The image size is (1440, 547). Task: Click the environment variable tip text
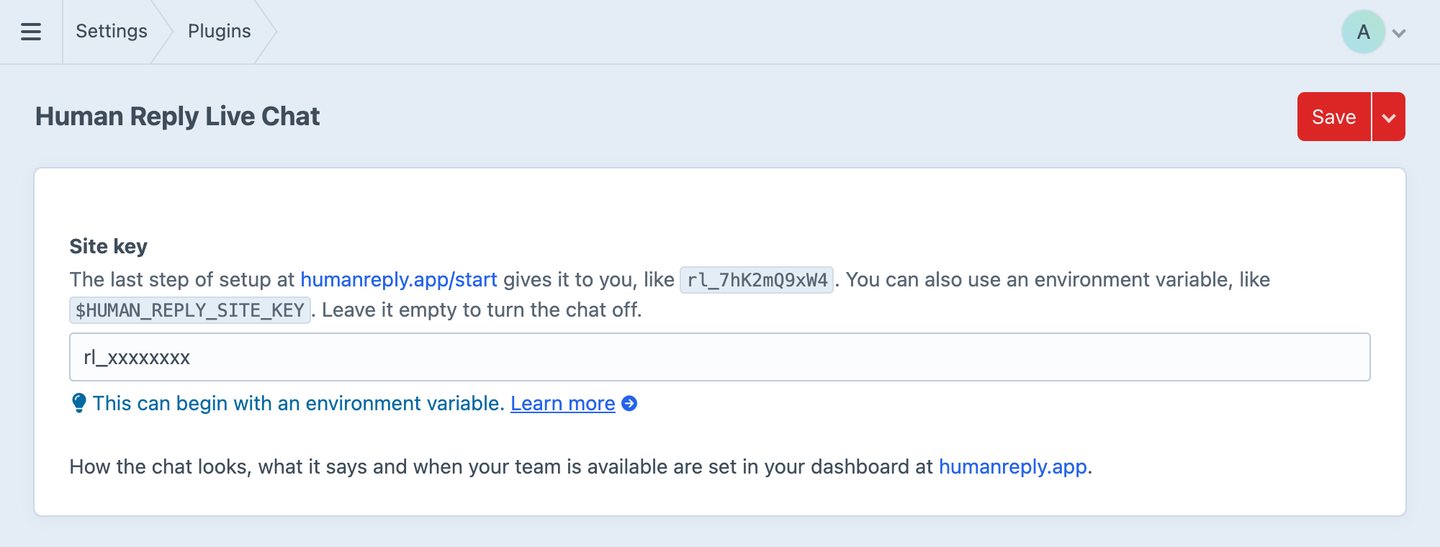click(298, 404)
